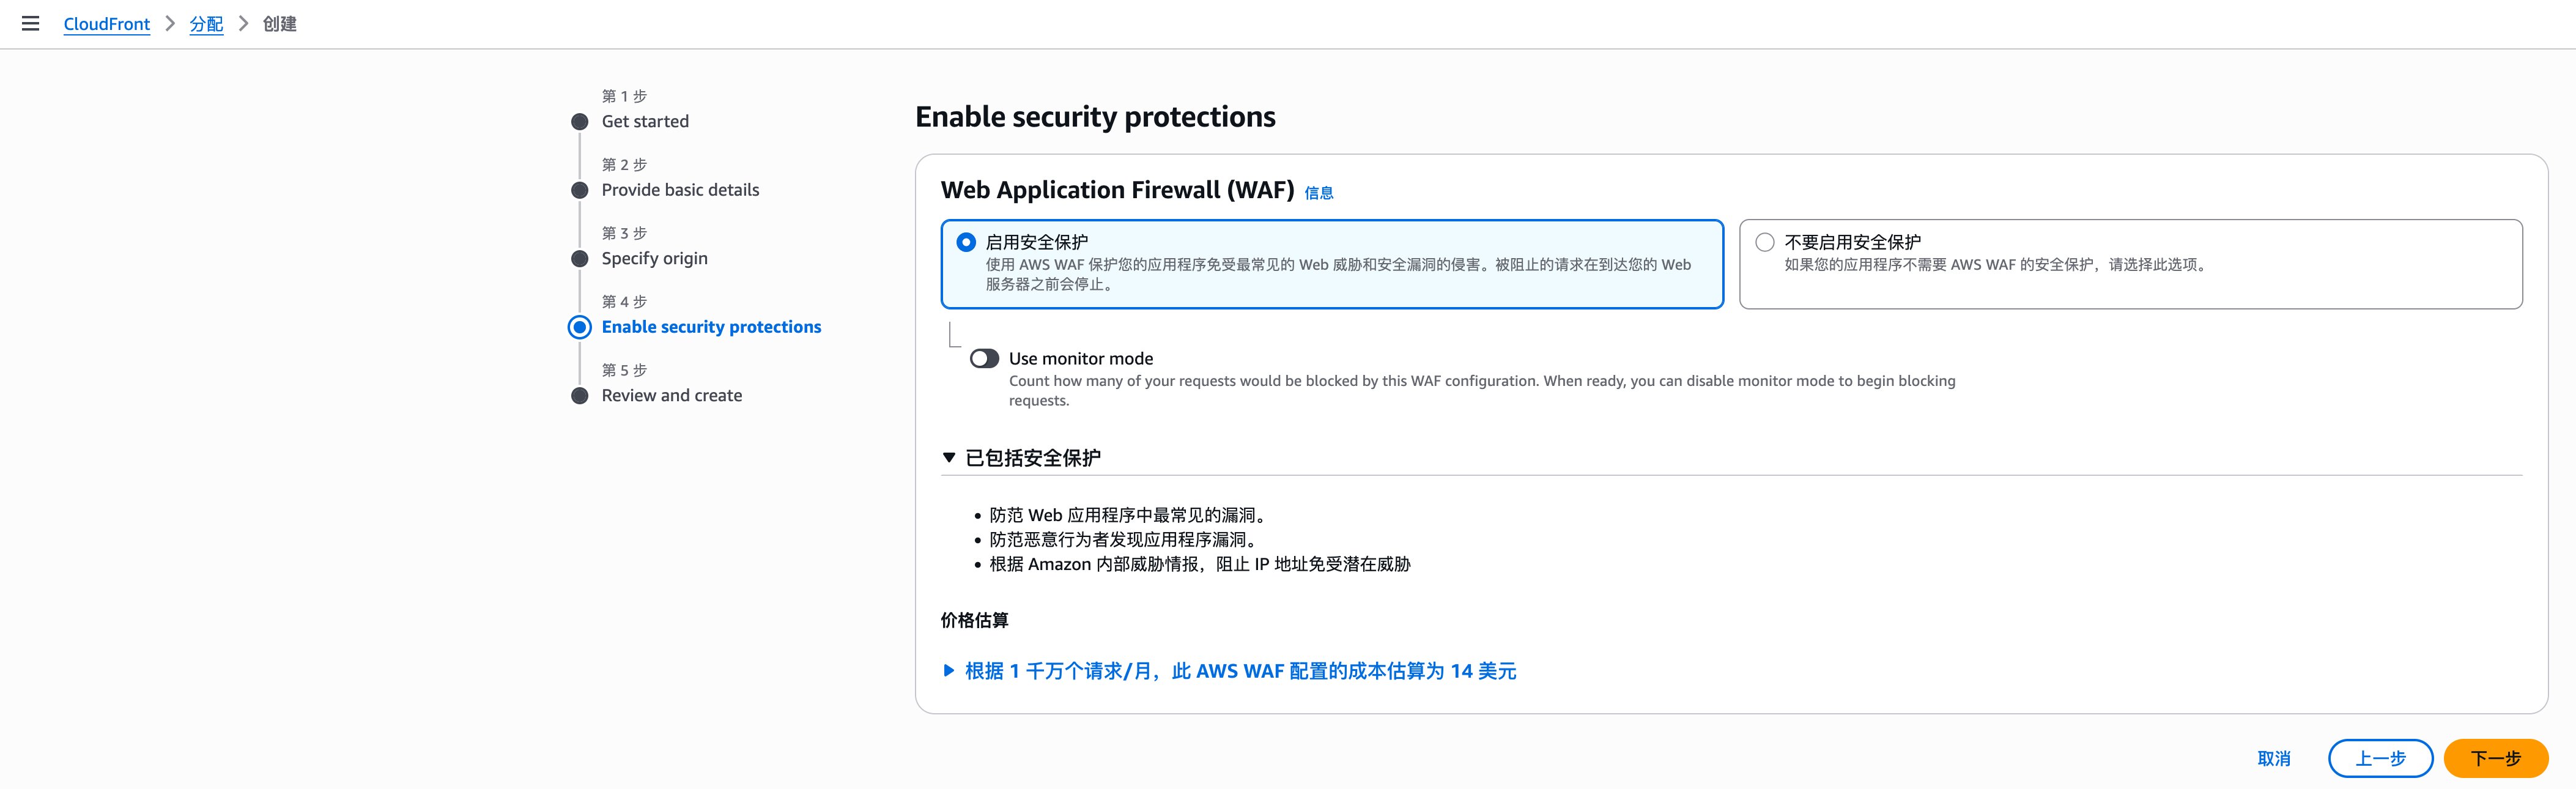Screen dimensions: 2576x789
Task: Go to 分配 breadcrumb link
Action: coord(206,24)
